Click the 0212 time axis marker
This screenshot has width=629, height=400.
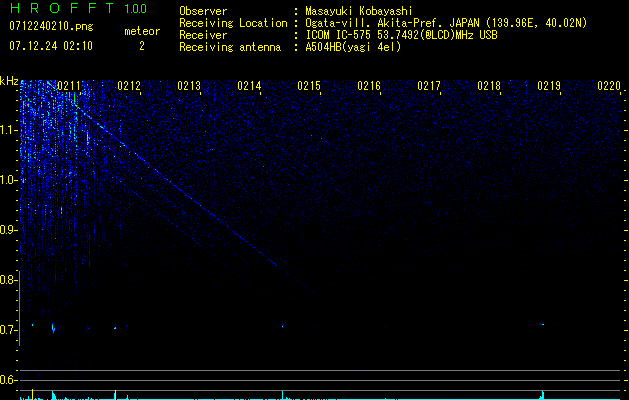click(129, 86)
